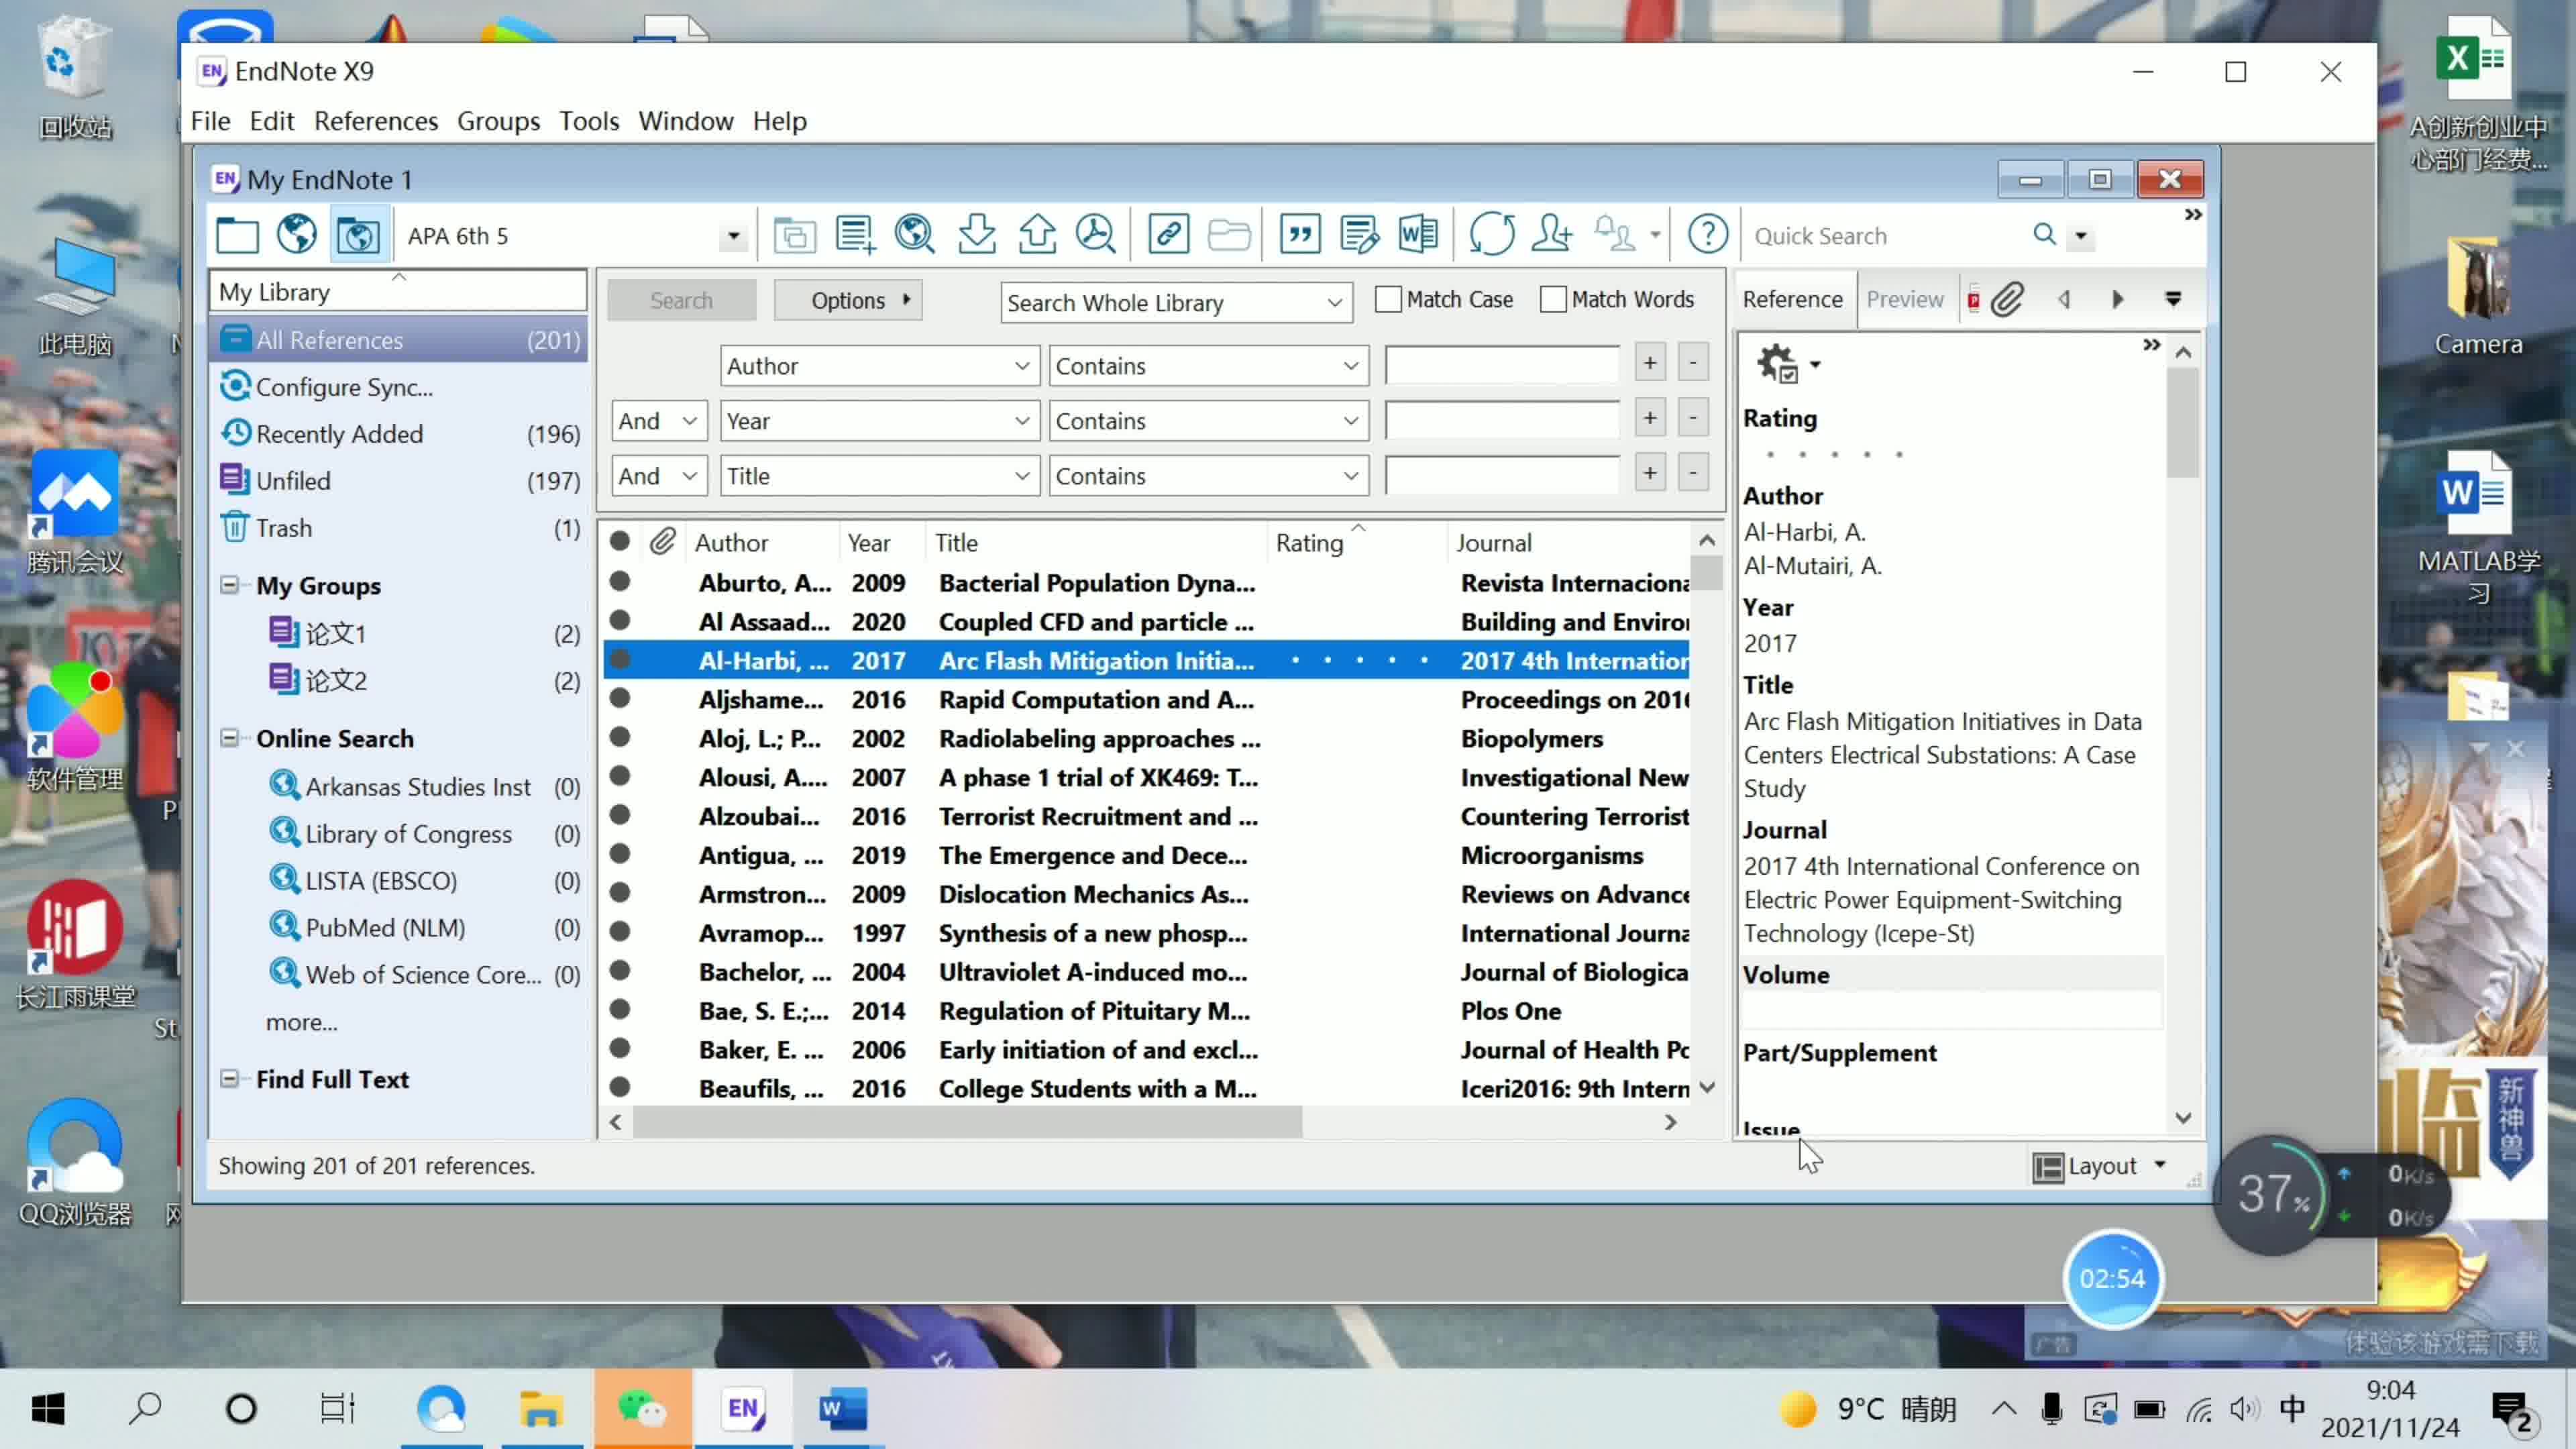
Task: Open the APA 6th style dropdown
Action: click(x=733, y=236)
